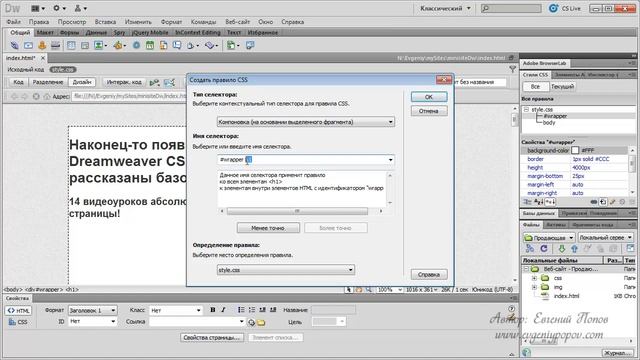
Task: Switch to the jQuery Mobile insert tab
Action: coord(150,32)
